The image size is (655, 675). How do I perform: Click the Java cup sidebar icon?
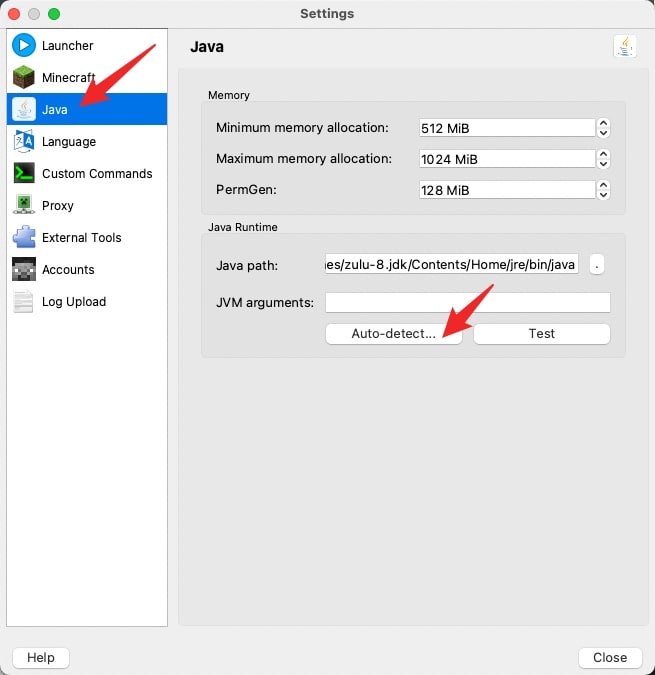pyautogui.click(x=24, y=109)
